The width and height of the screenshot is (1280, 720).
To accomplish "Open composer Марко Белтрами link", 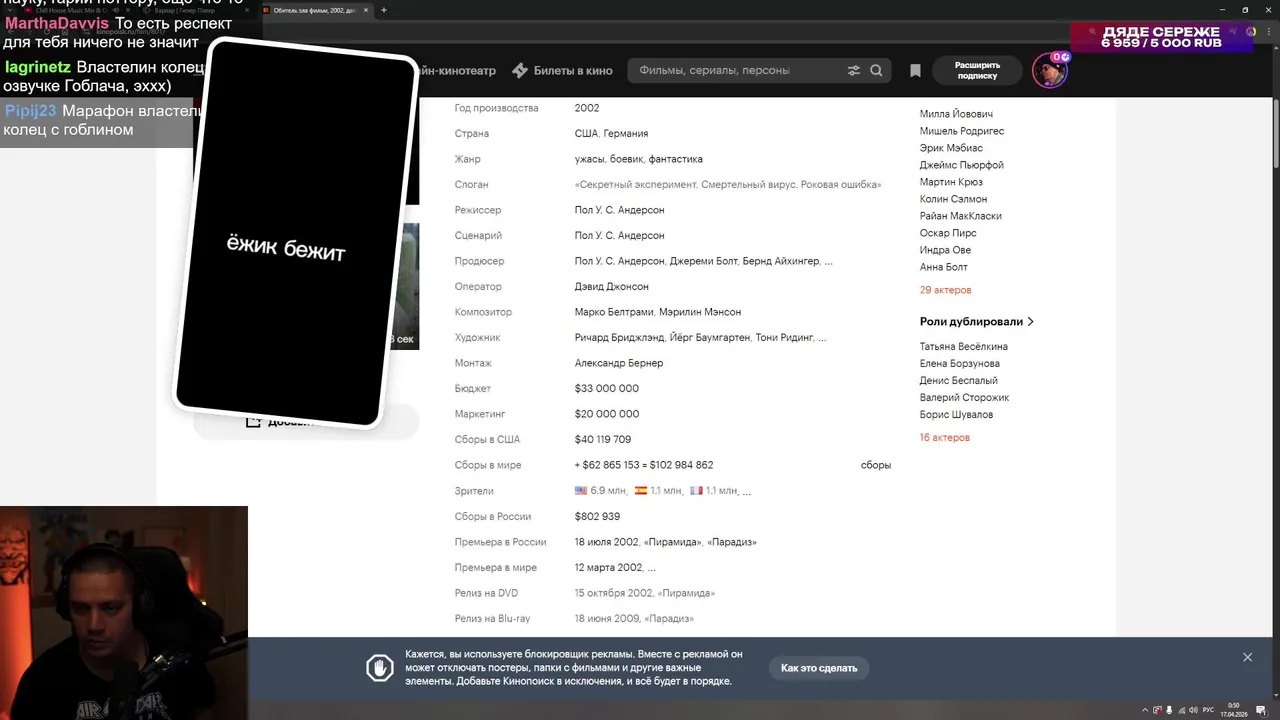I will [x=614, y=312].
